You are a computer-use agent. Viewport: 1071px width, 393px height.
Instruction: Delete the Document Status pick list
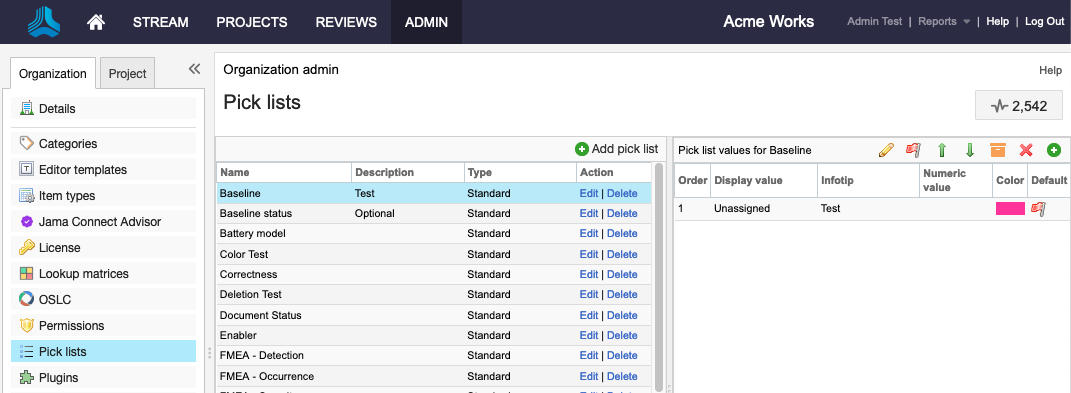tap(622, 315)
